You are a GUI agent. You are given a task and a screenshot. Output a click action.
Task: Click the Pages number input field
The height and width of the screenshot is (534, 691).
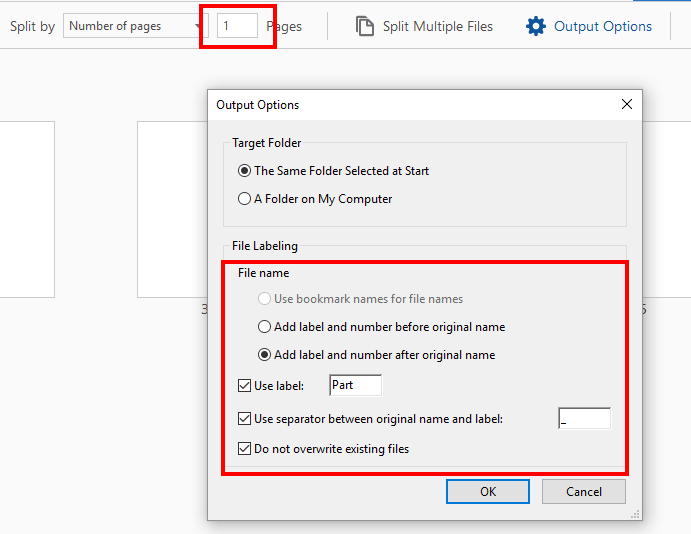(237, 27)
